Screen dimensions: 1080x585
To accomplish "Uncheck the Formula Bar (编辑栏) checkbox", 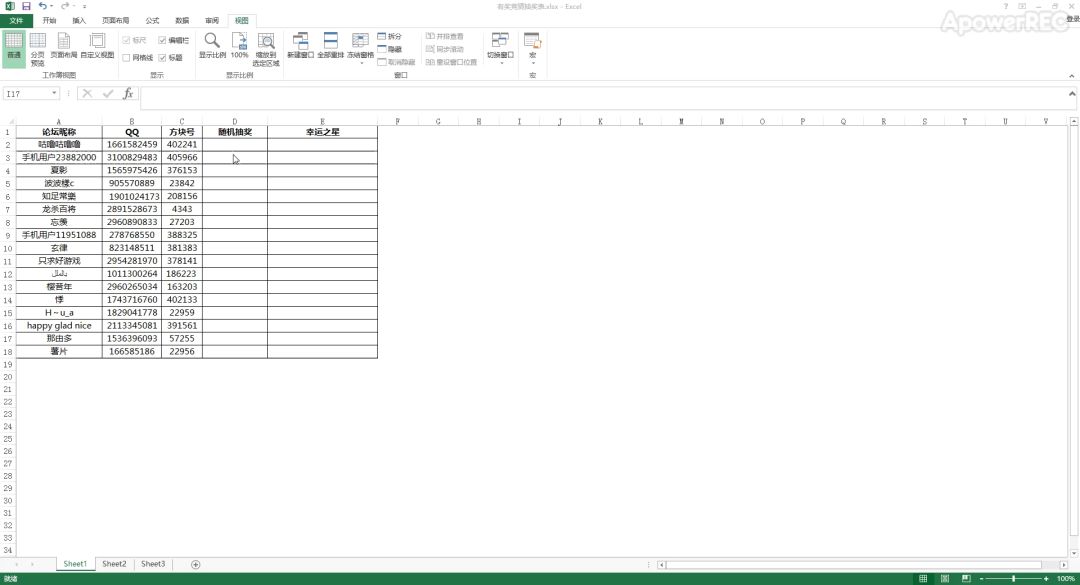I will coord(163,40).
